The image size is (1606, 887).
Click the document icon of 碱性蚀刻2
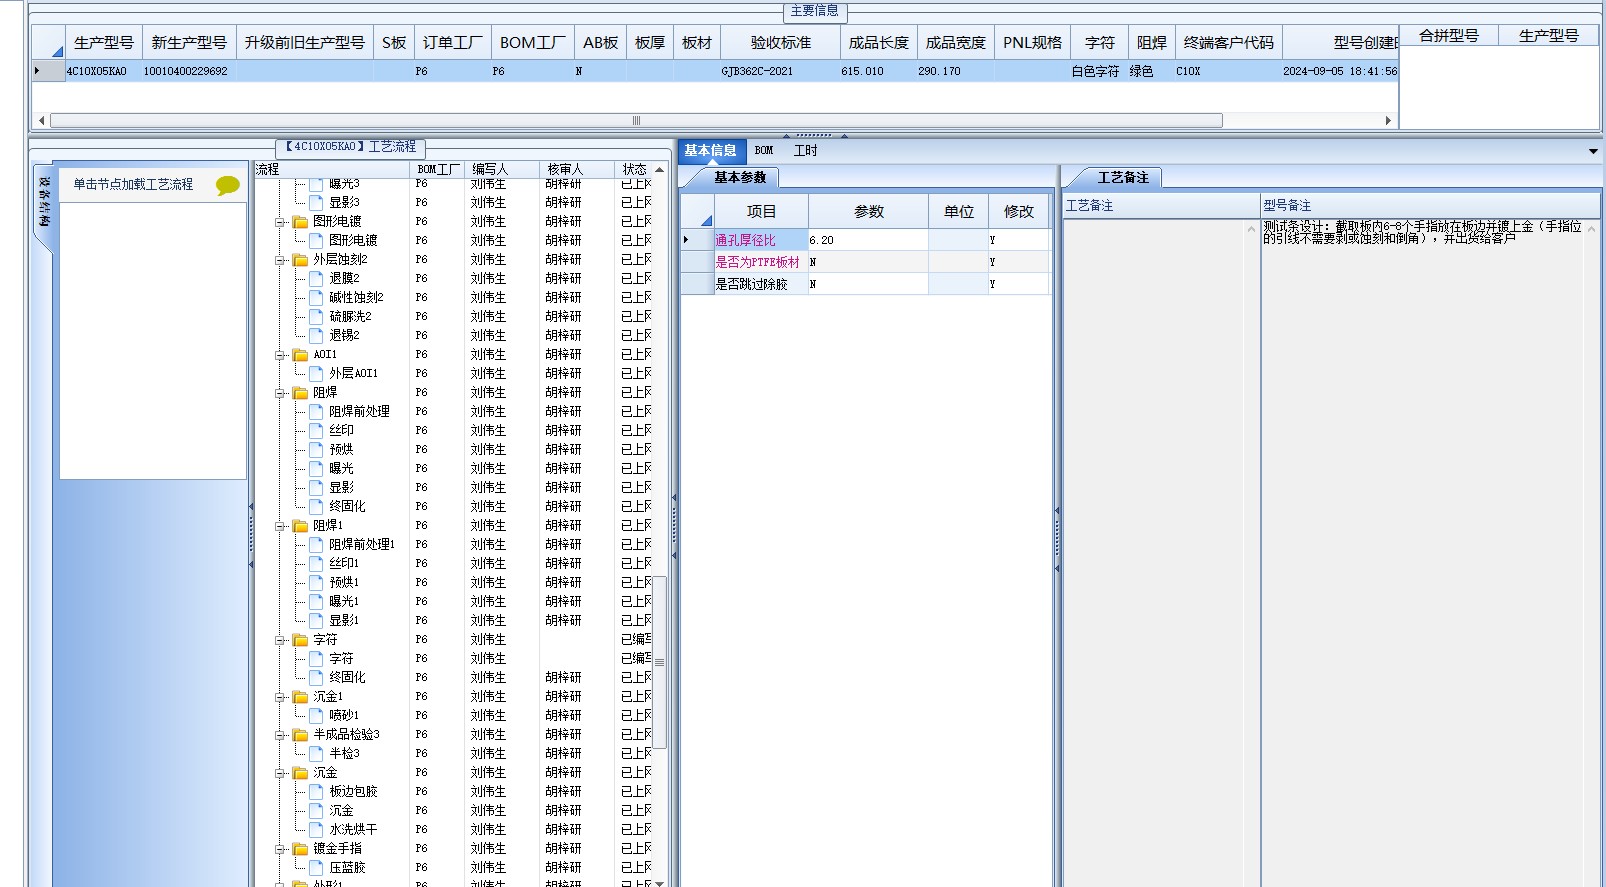317,298
